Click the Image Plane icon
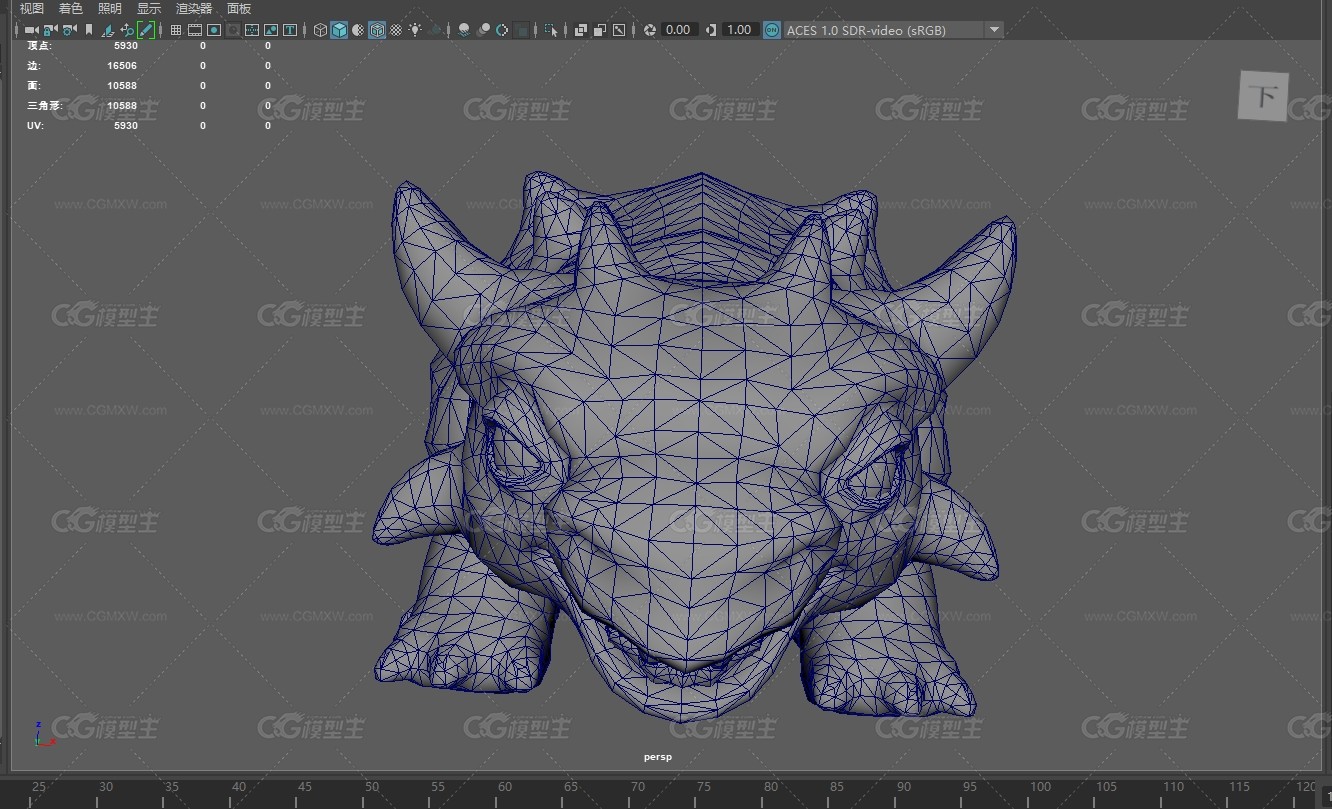This screenshot has height=809, width=1332. point(108,30)
